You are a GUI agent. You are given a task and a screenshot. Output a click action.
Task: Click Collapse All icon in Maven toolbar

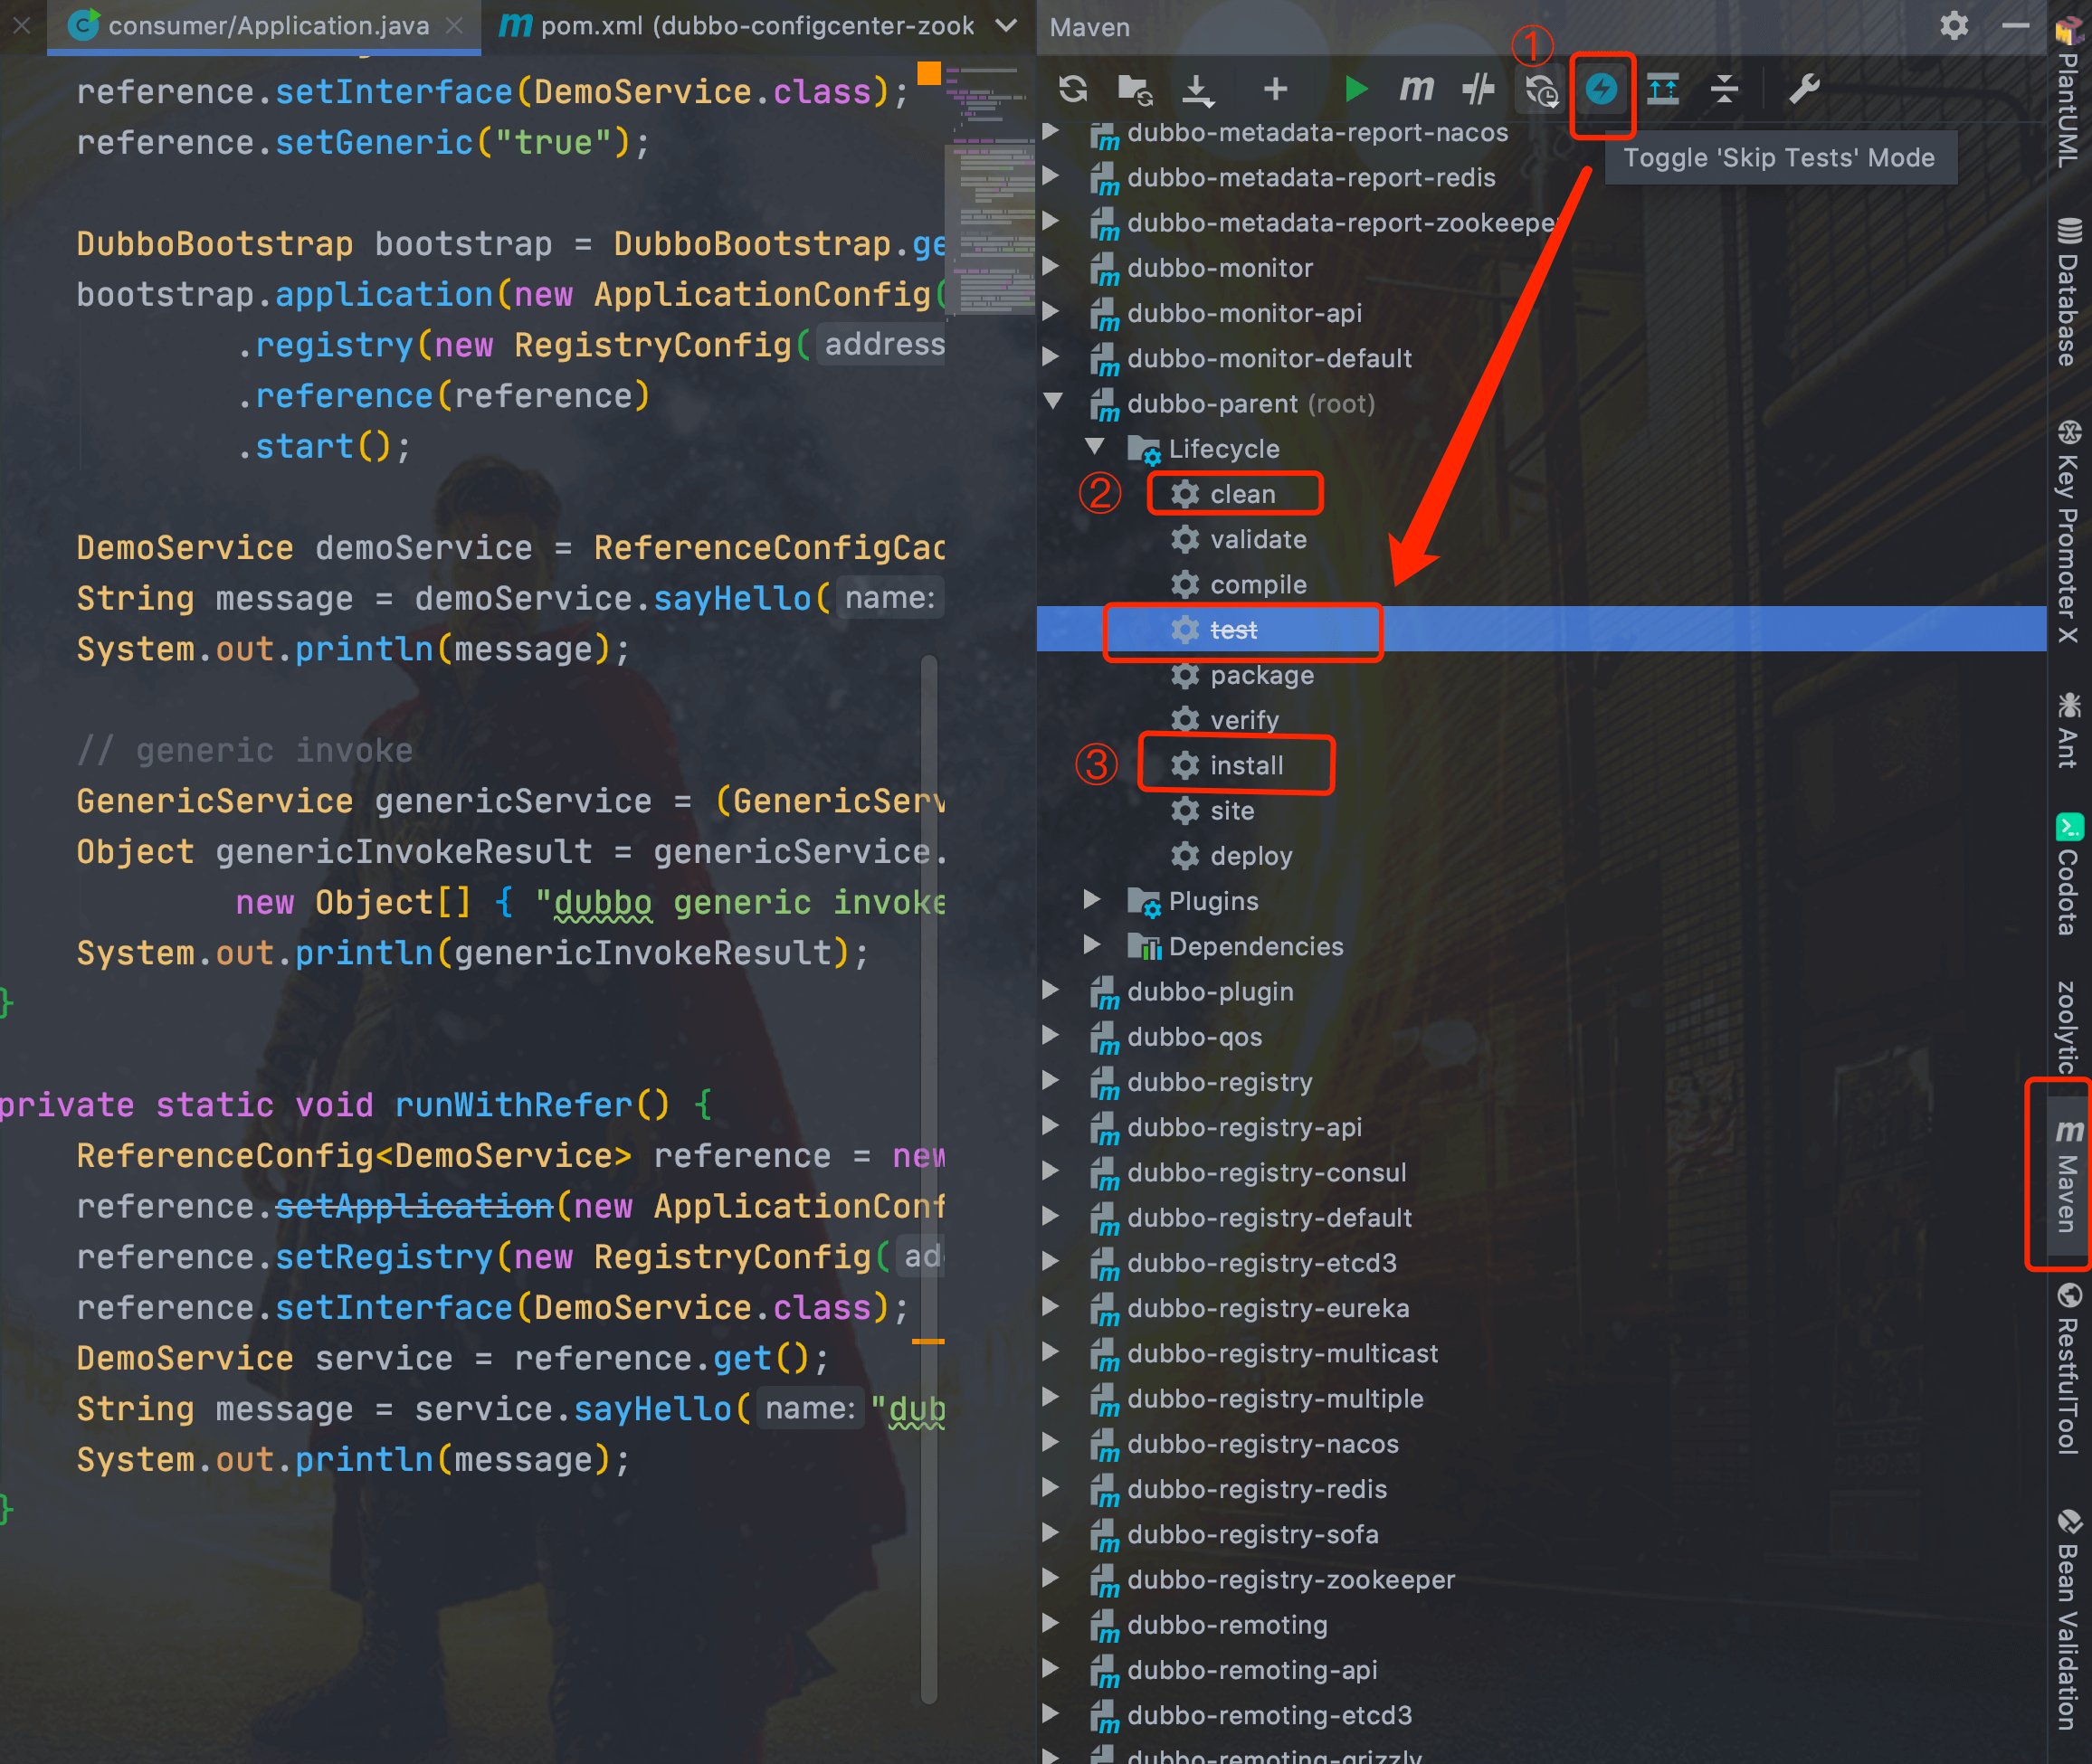coord(1724,89)
